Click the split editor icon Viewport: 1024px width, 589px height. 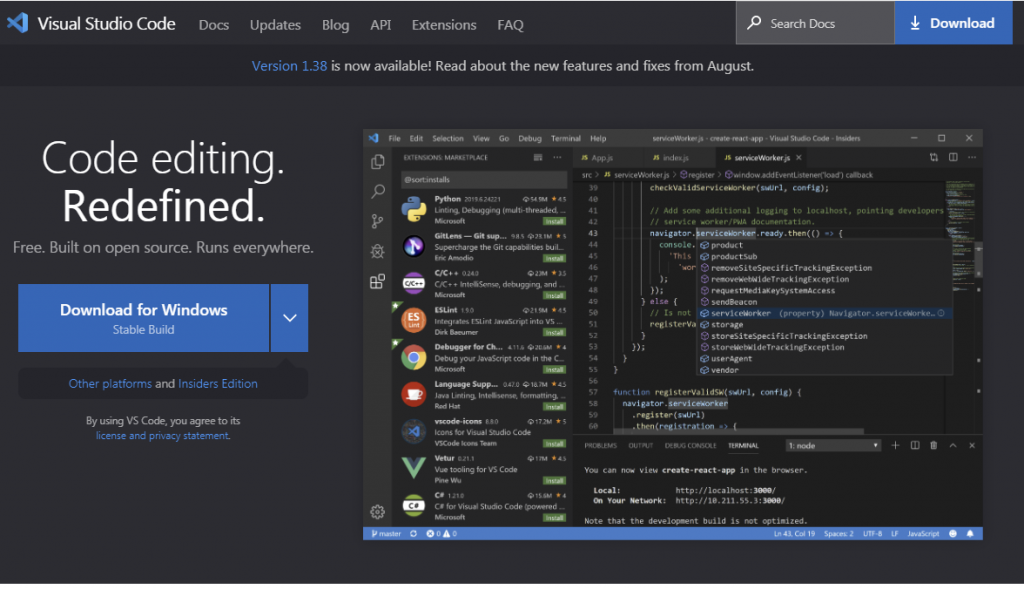tap(953, 157)
